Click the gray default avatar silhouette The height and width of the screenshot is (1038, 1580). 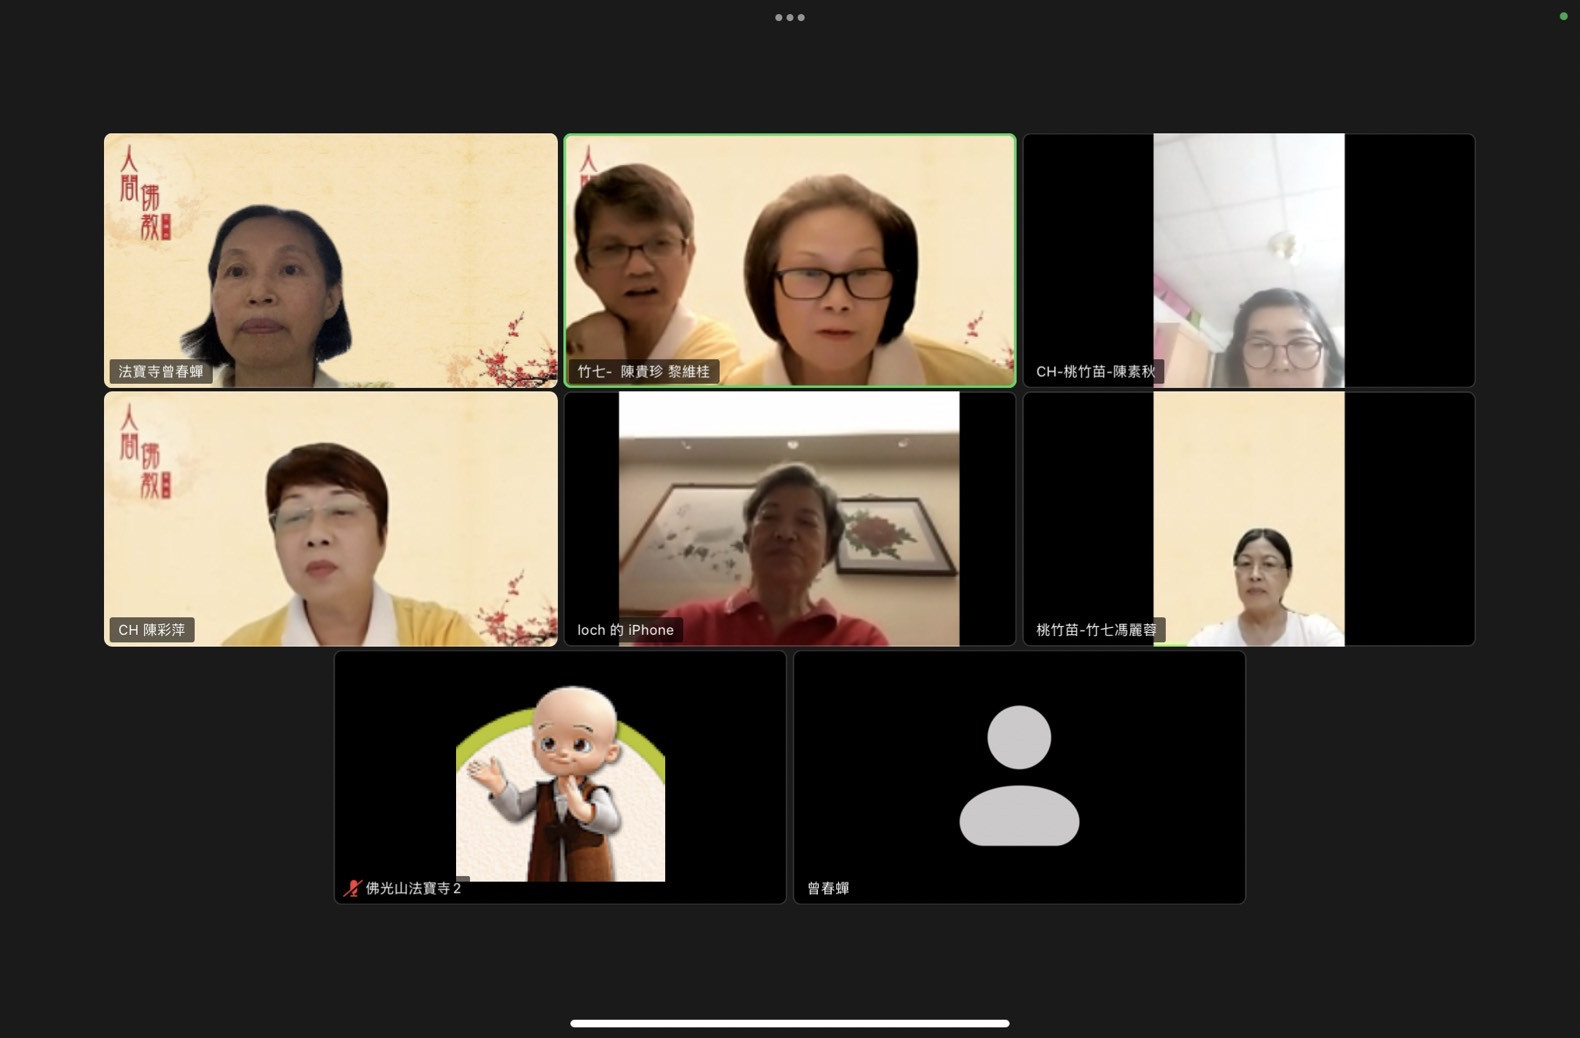[x=1019, y=776]
